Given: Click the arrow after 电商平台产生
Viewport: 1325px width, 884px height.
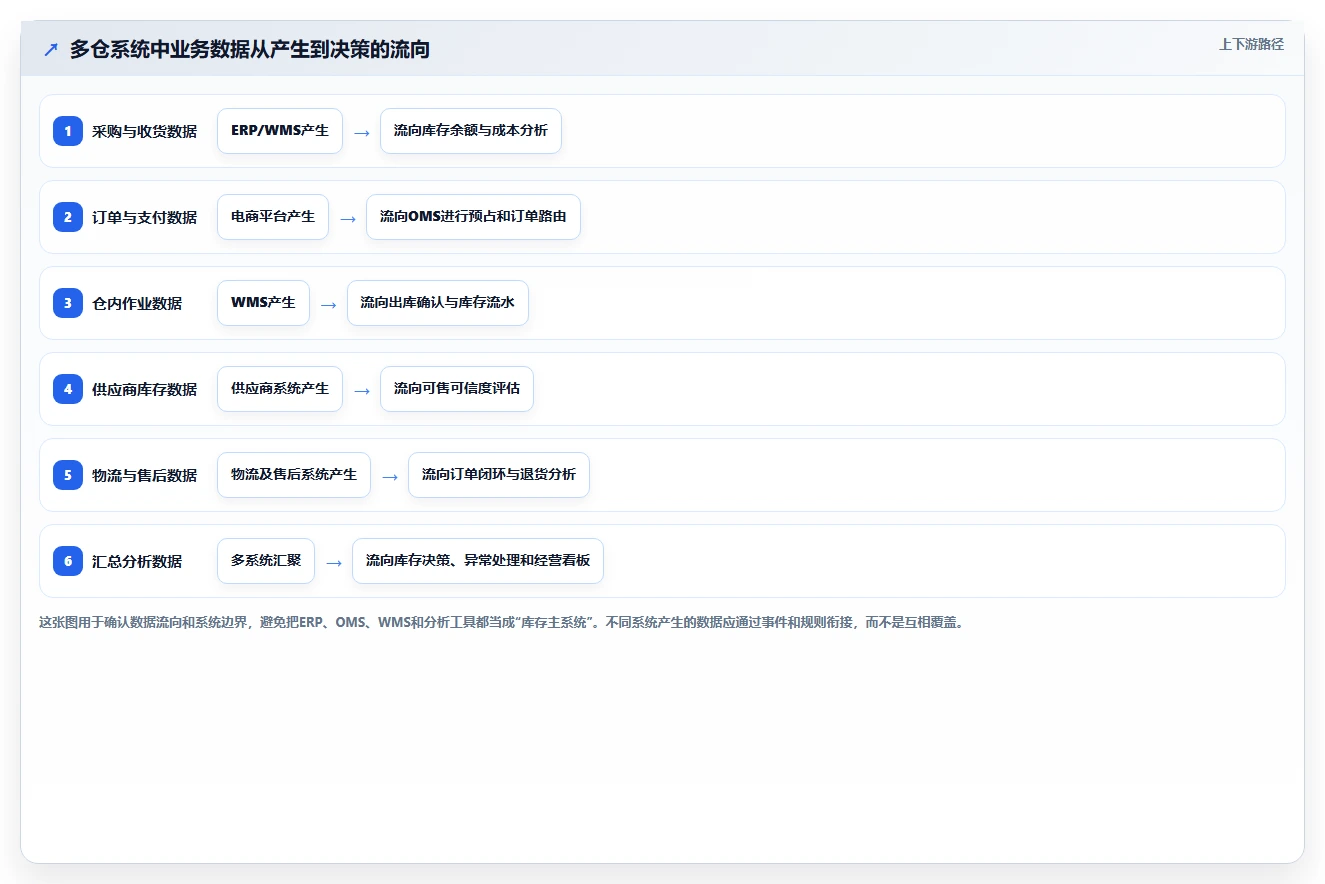Looking at the screenshot, I should [x=348, y=218].
